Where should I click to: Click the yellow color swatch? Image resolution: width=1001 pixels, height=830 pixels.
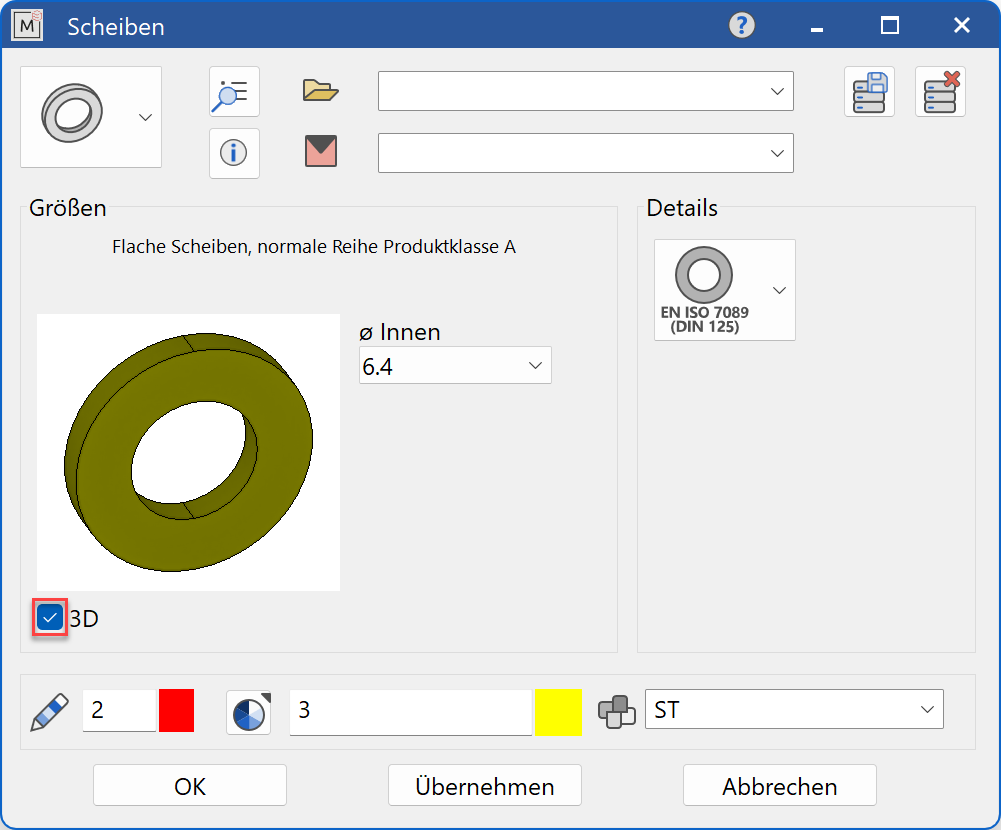click(x=559, y=712)
